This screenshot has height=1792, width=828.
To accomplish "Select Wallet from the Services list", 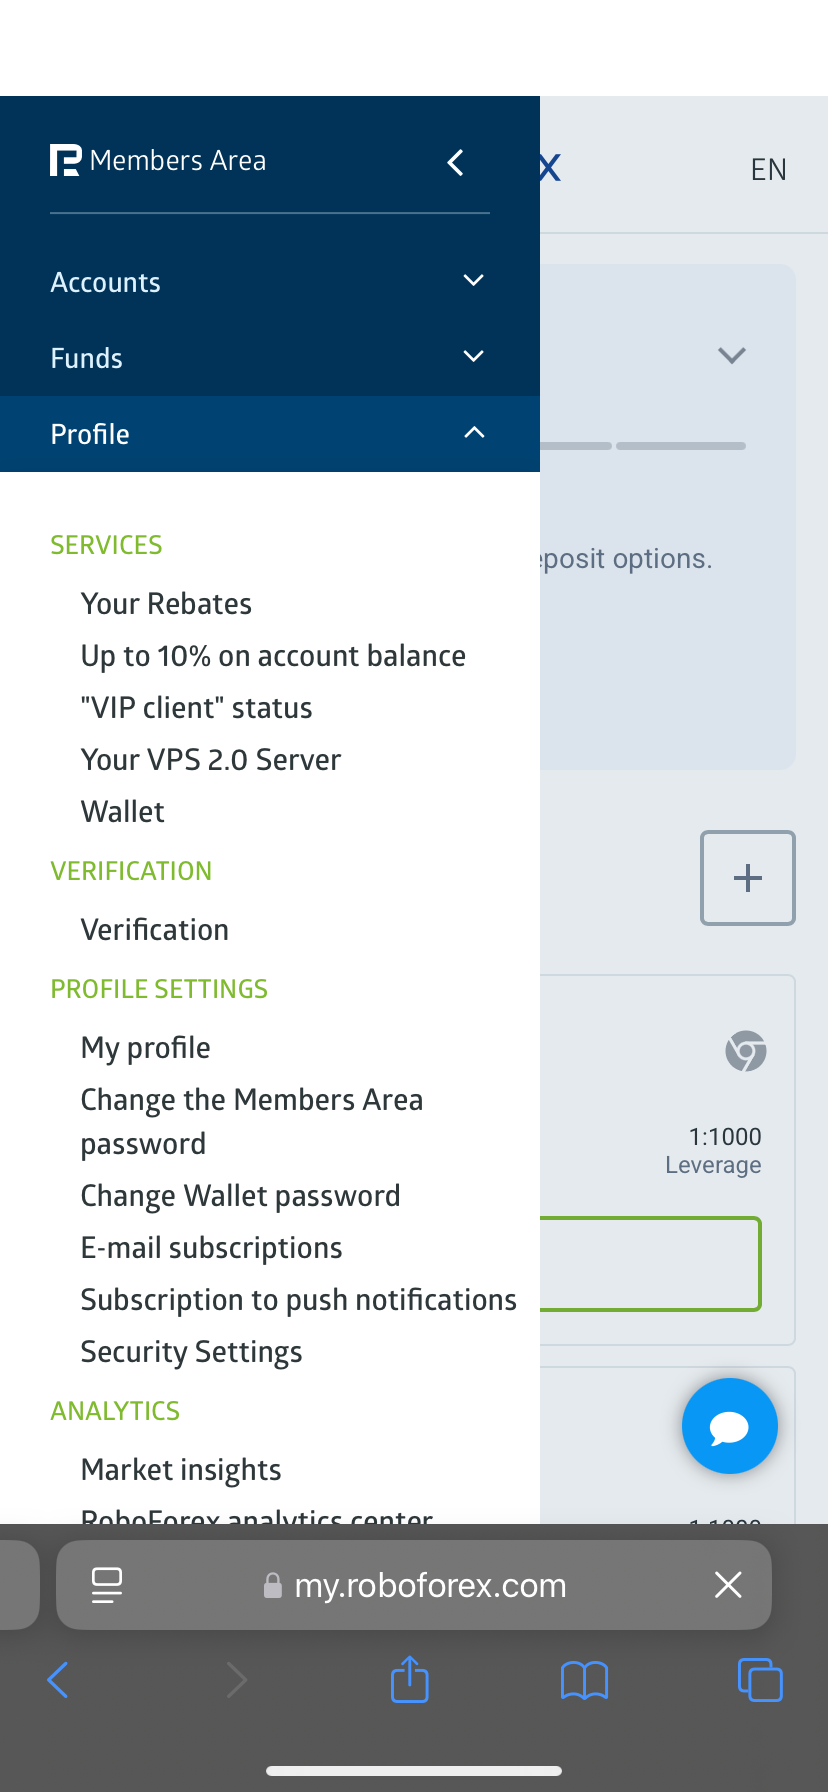I will (122, 812).
